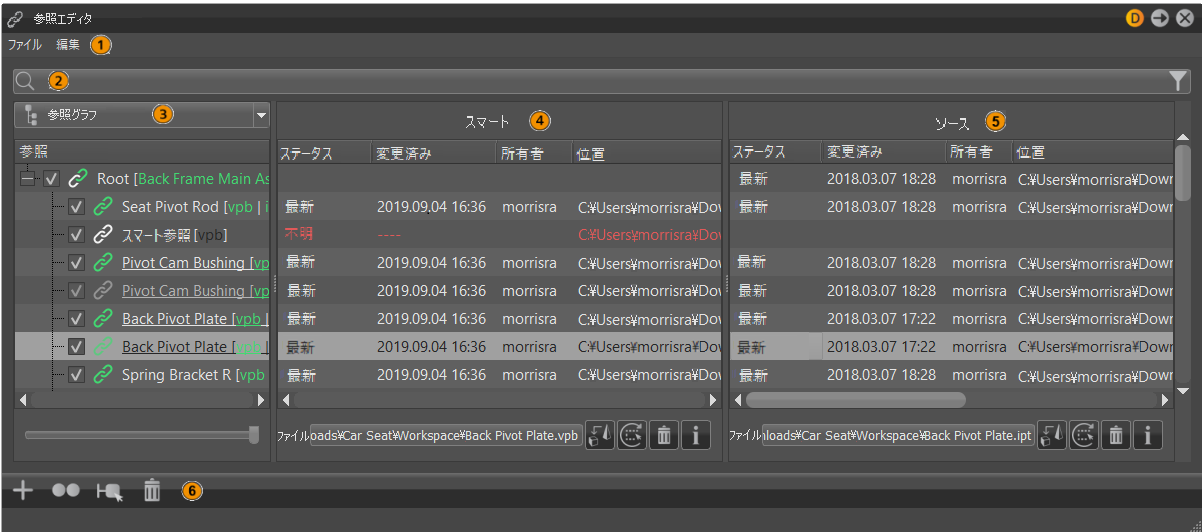Sort ソース table by 位置 column
Image resolution: width=1202 pixels, height=532 pixels.
click(1092, 152)
